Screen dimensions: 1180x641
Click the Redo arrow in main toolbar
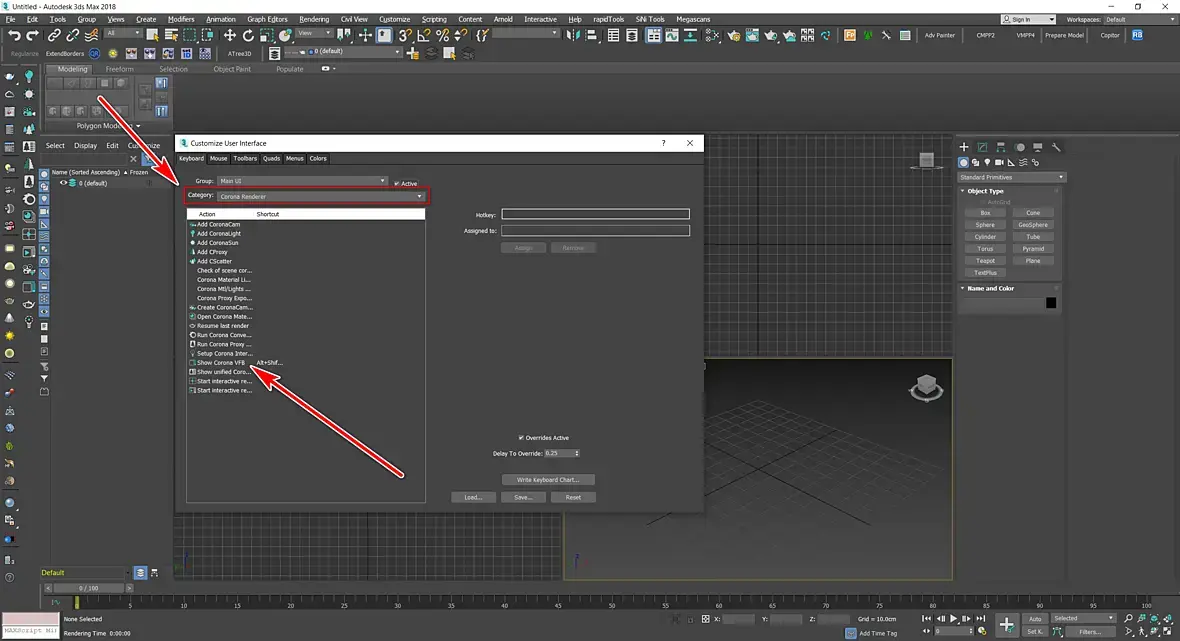coord(32,35)
